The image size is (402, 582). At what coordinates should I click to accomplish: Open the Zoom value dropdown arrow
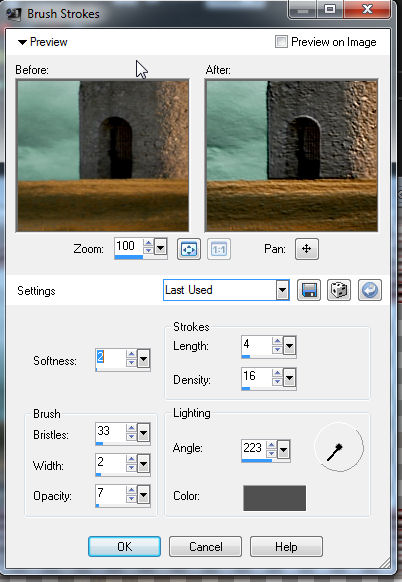tap(160, 247)
